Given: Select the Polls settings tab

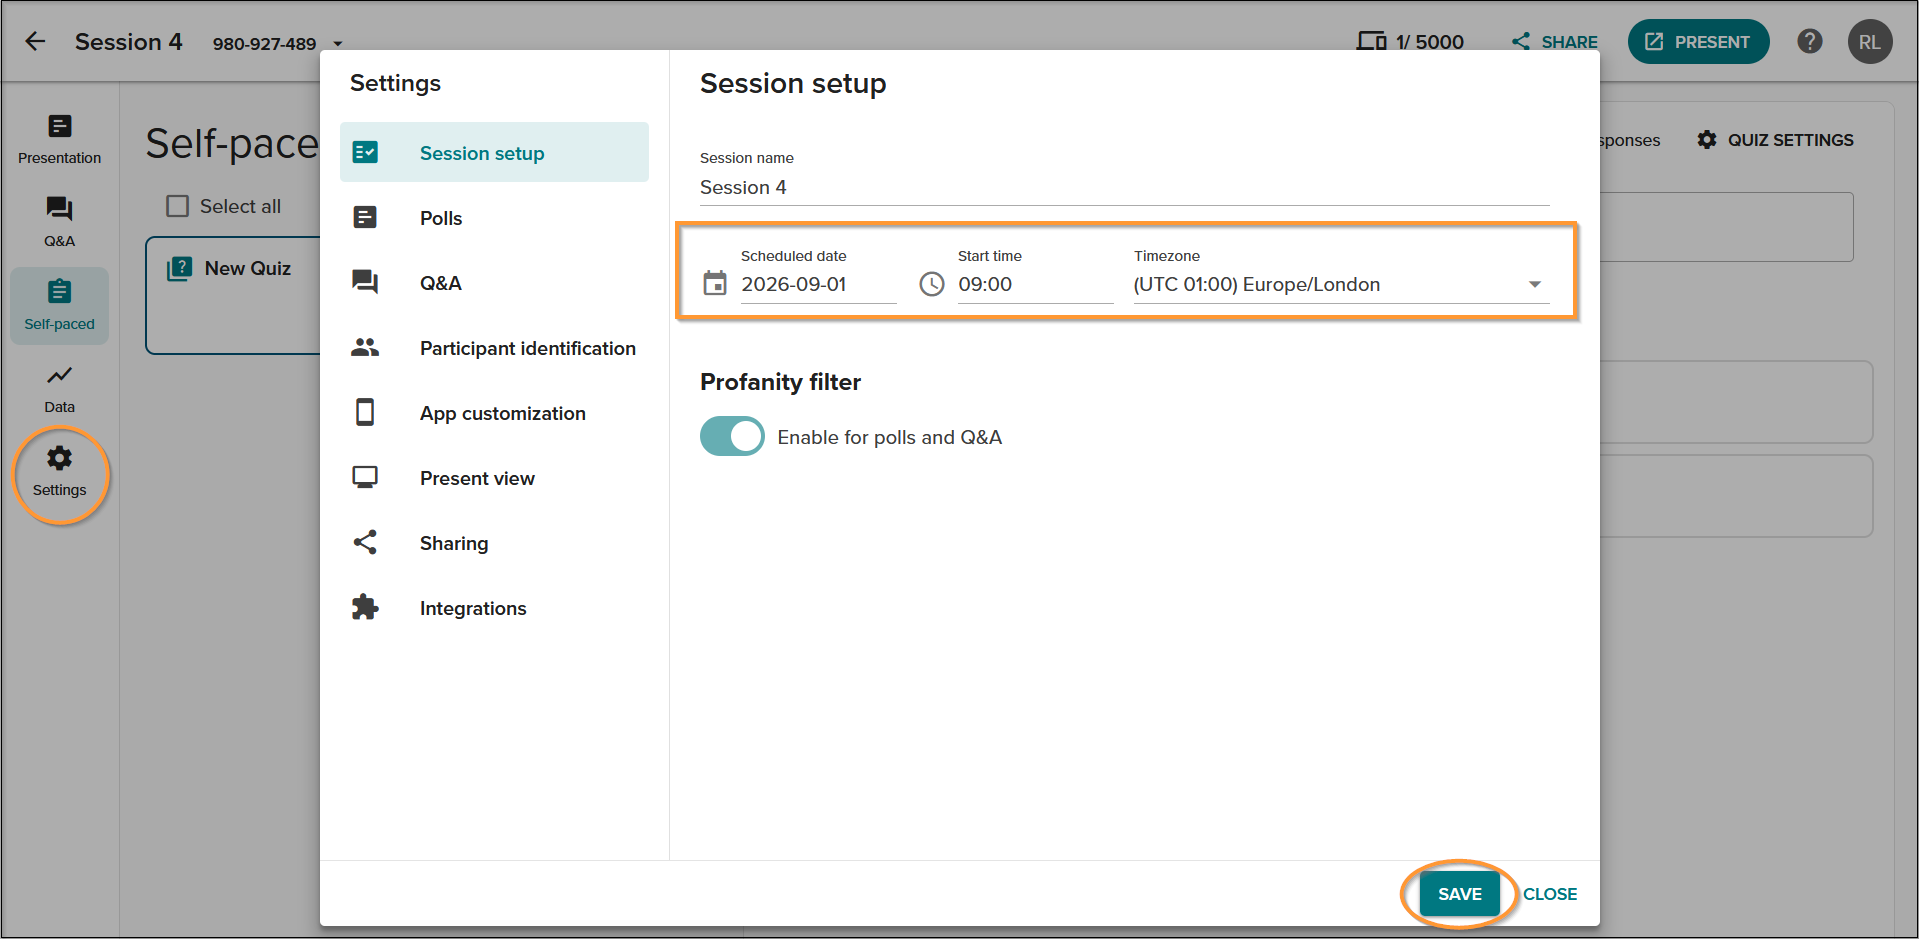Looking at the screenshot, I should [x=494, y=218].
